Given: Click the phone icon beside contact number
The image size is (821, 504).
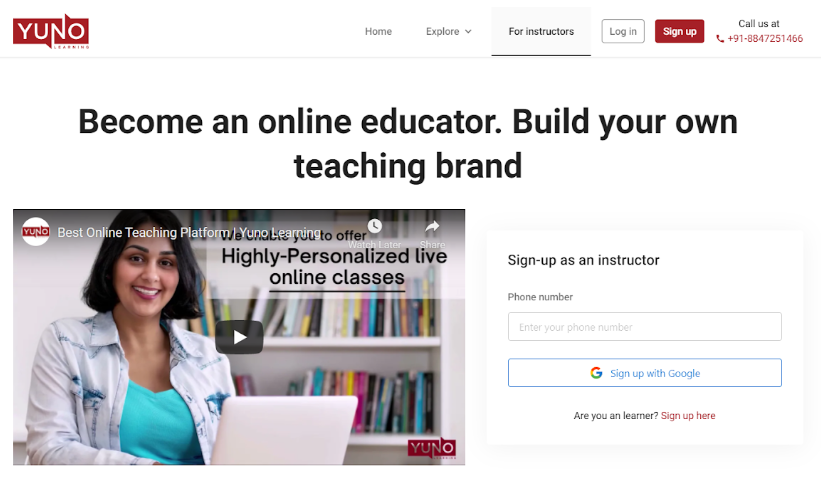Looking at the screenshot, I should tap(720, 39).
